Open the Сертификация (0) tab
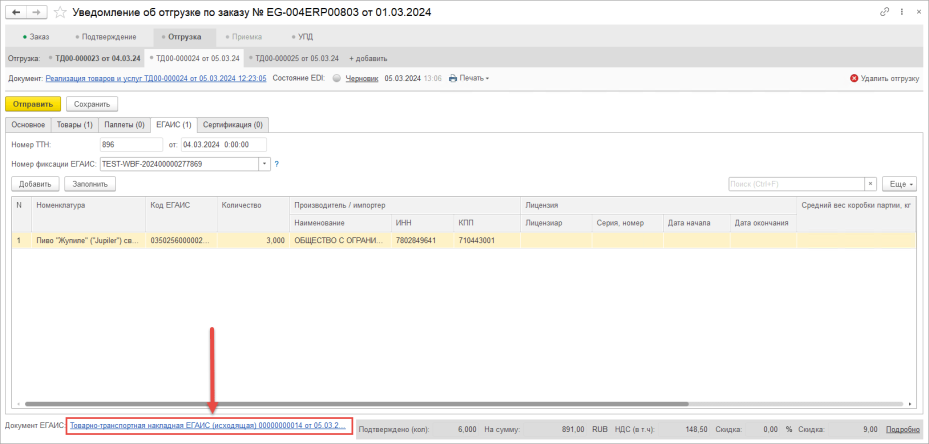This screenshot has height=444, width=929. (233, 124)
